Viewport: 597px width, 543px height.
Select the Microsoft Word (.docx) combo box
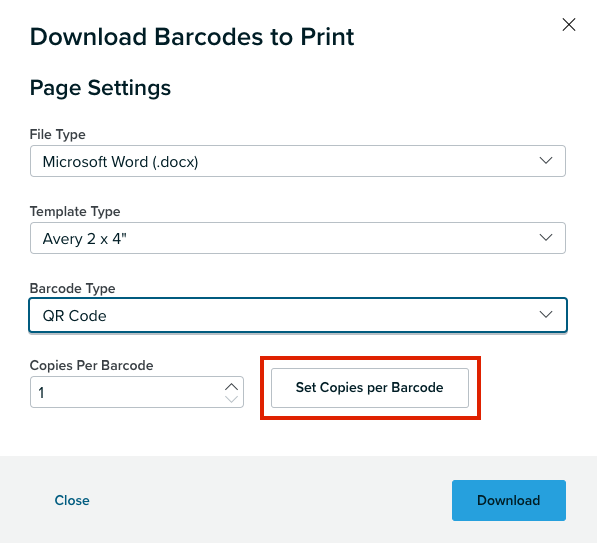(x=298, y=161)
